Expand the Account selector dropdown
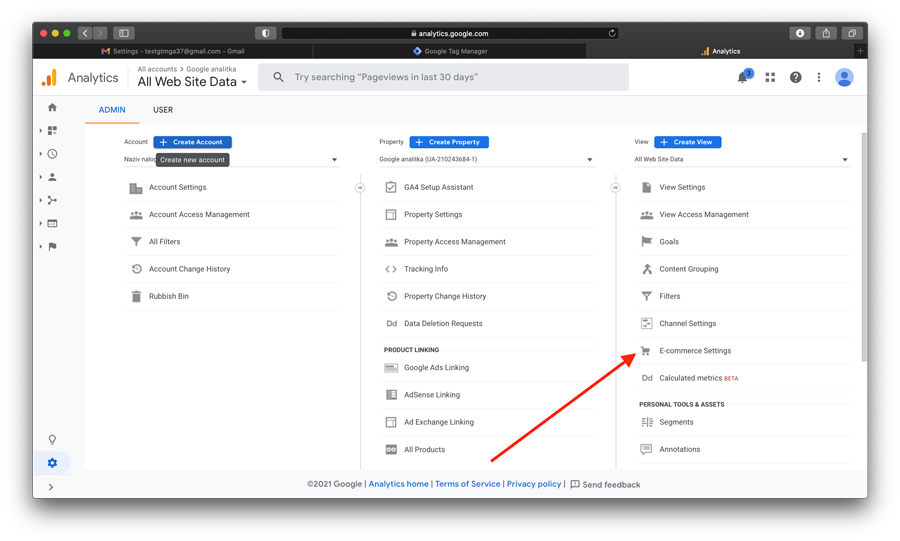The image size is (900, 541). [x=334, y=160]
